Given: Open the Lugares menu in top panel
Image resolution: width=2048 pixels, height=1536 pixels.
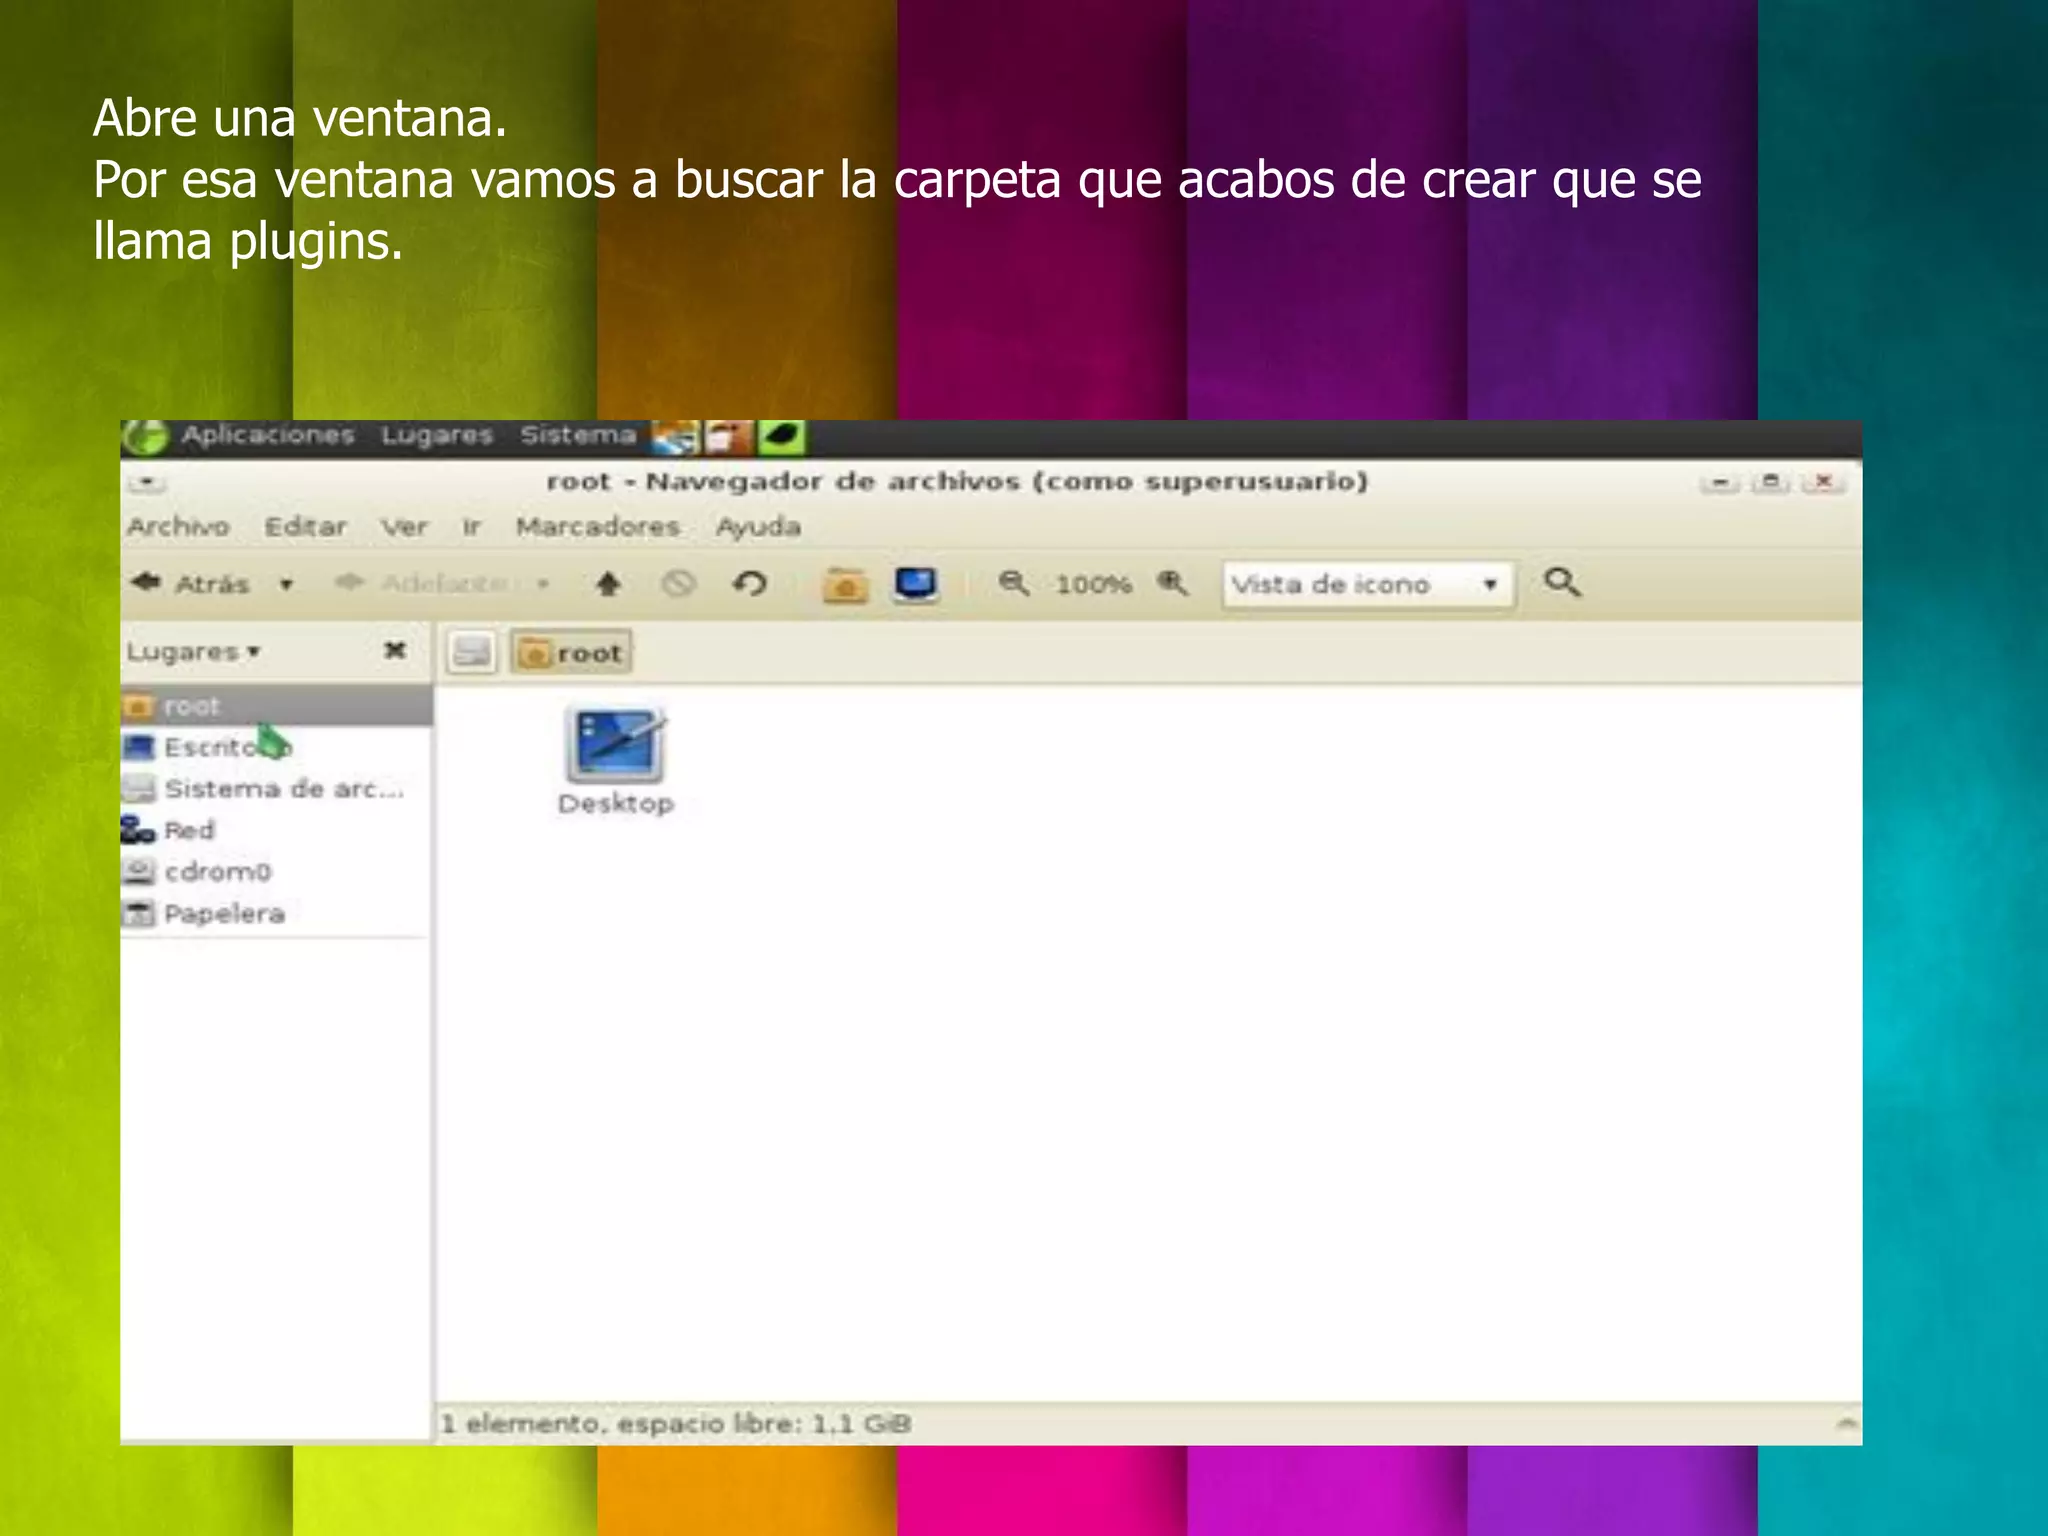Looking at the screenshot, I should pyautogui.click(x=437, y=435).
